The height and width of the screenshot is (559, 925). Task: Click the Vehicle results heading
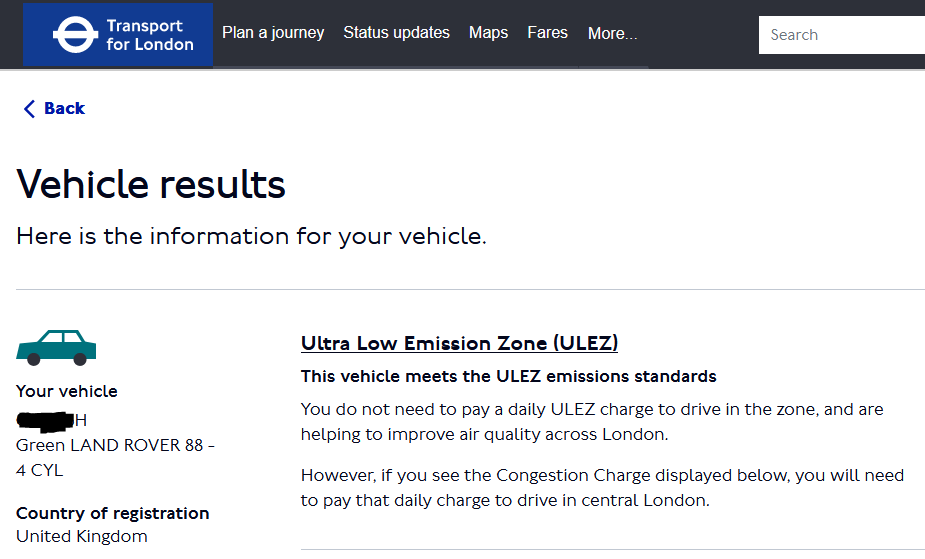151,185
